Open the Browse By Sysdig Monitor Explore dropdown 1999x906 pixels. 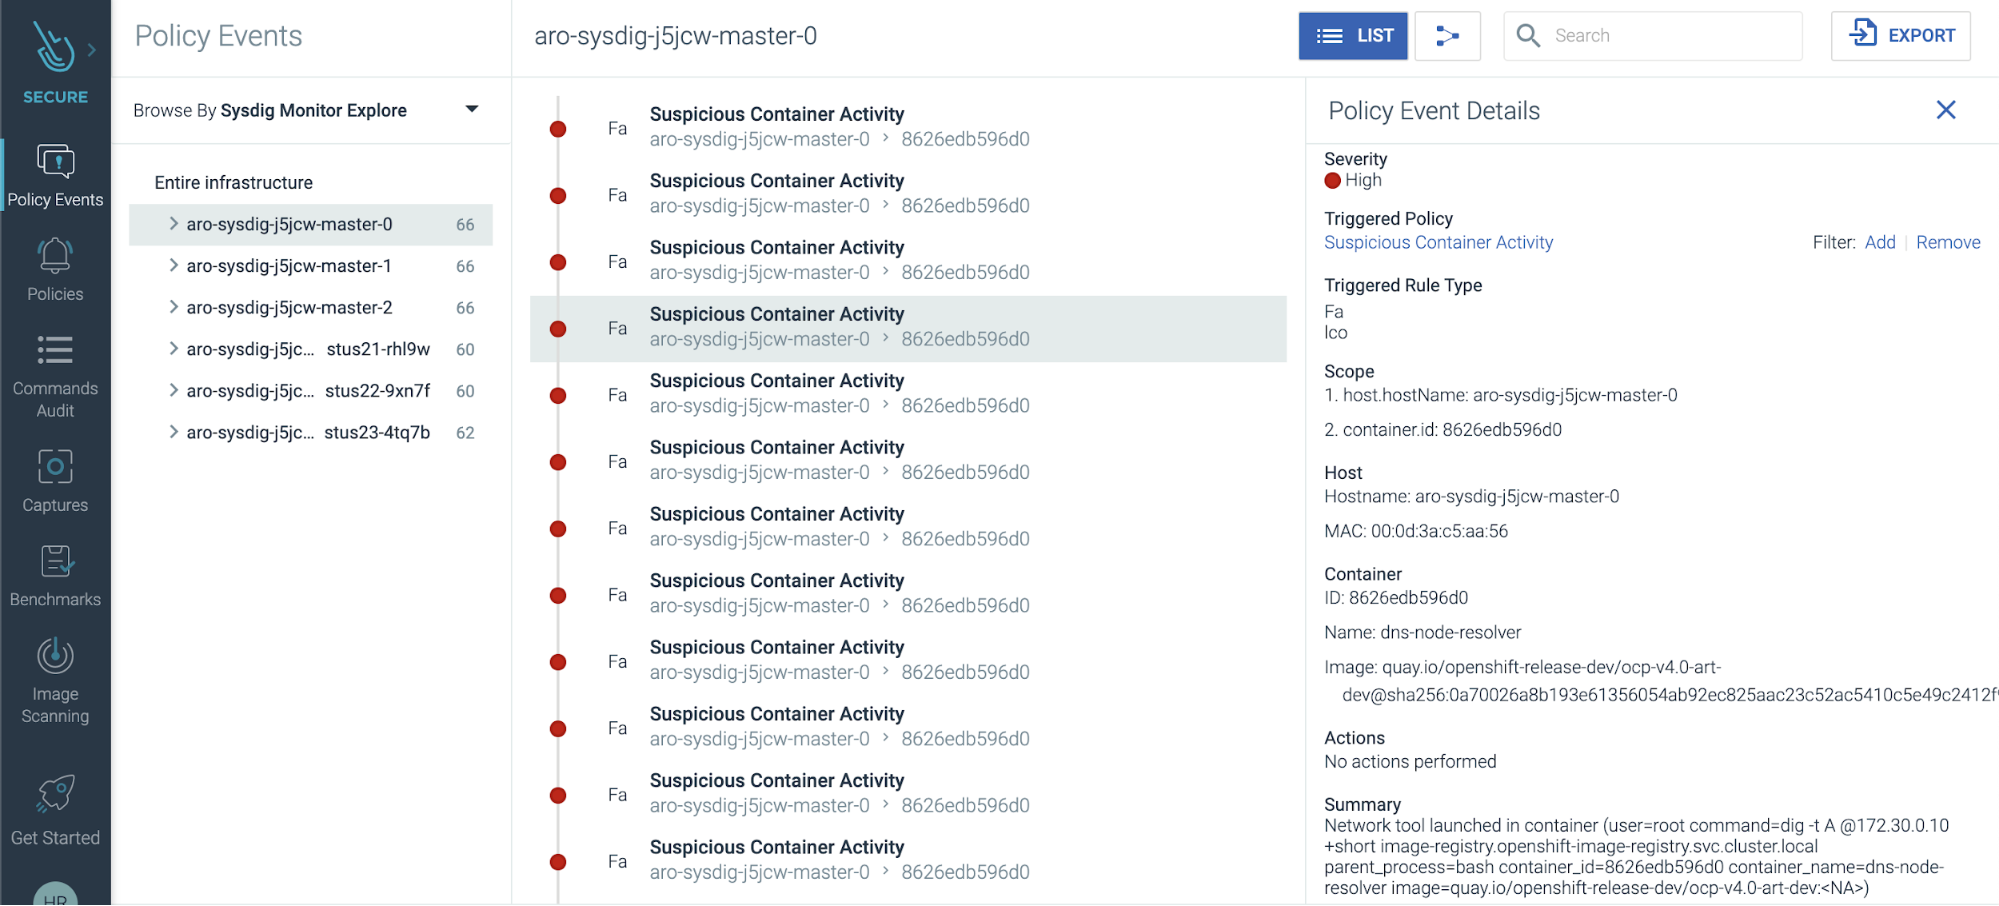pyautogui.click(x=306, y=110)
